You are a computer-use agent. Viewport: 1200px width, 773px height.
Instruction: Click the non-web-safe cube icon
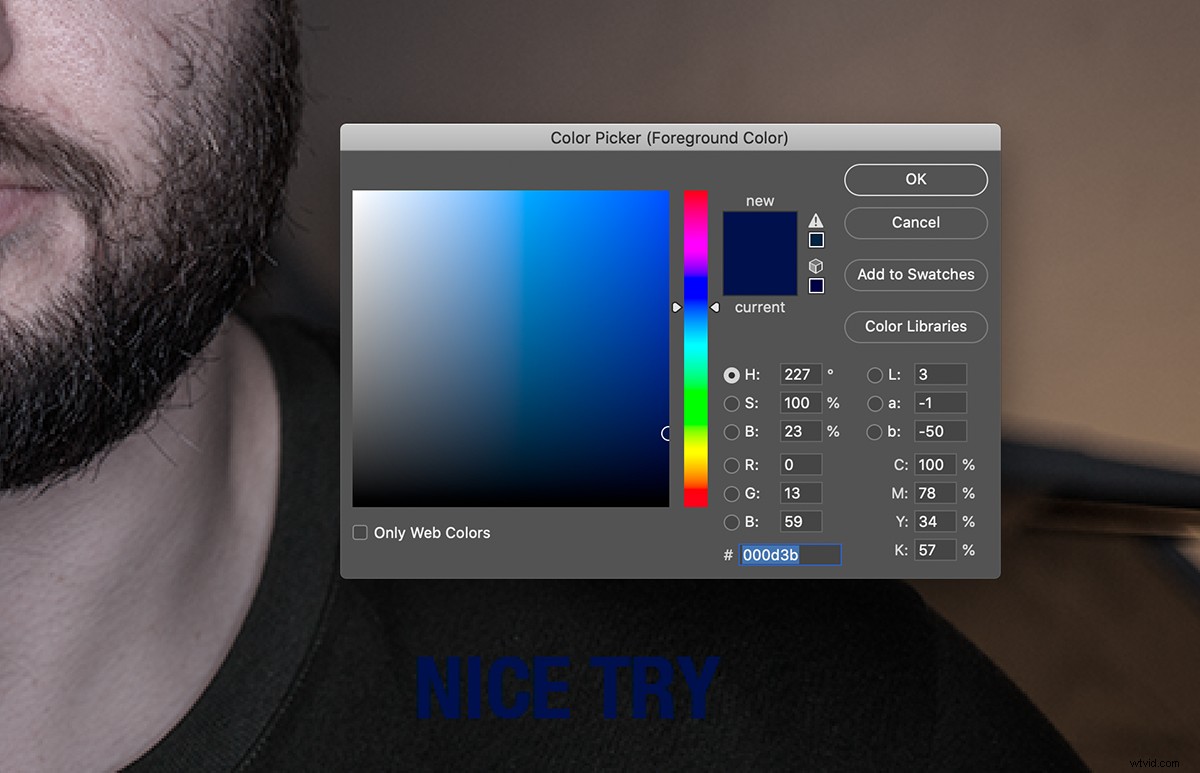(x=816, y=265)
